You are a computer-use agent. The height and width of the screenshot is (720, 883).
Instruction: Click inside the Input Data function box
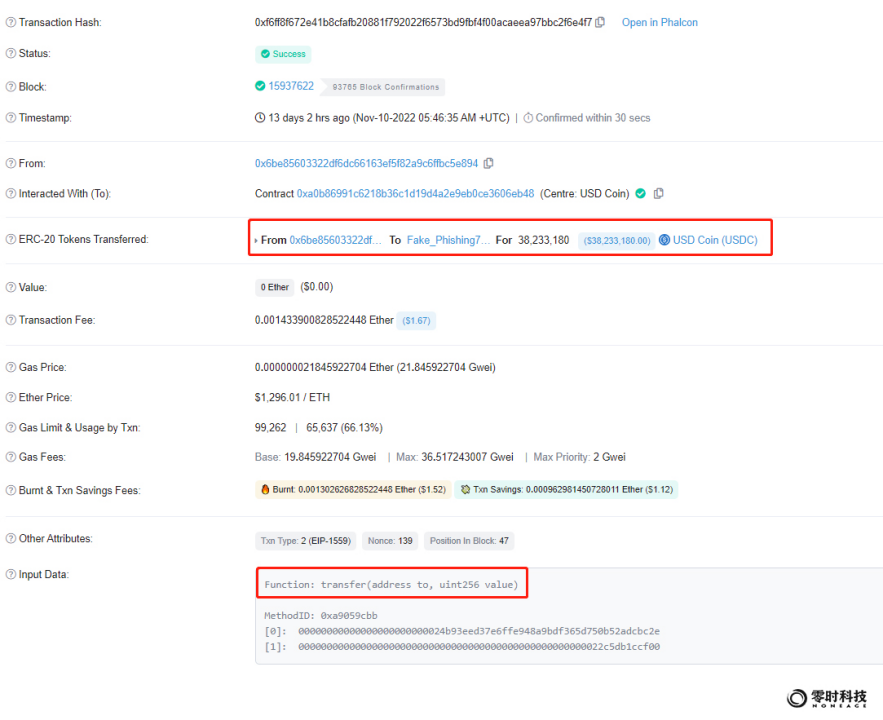click(x=391, y=584)
